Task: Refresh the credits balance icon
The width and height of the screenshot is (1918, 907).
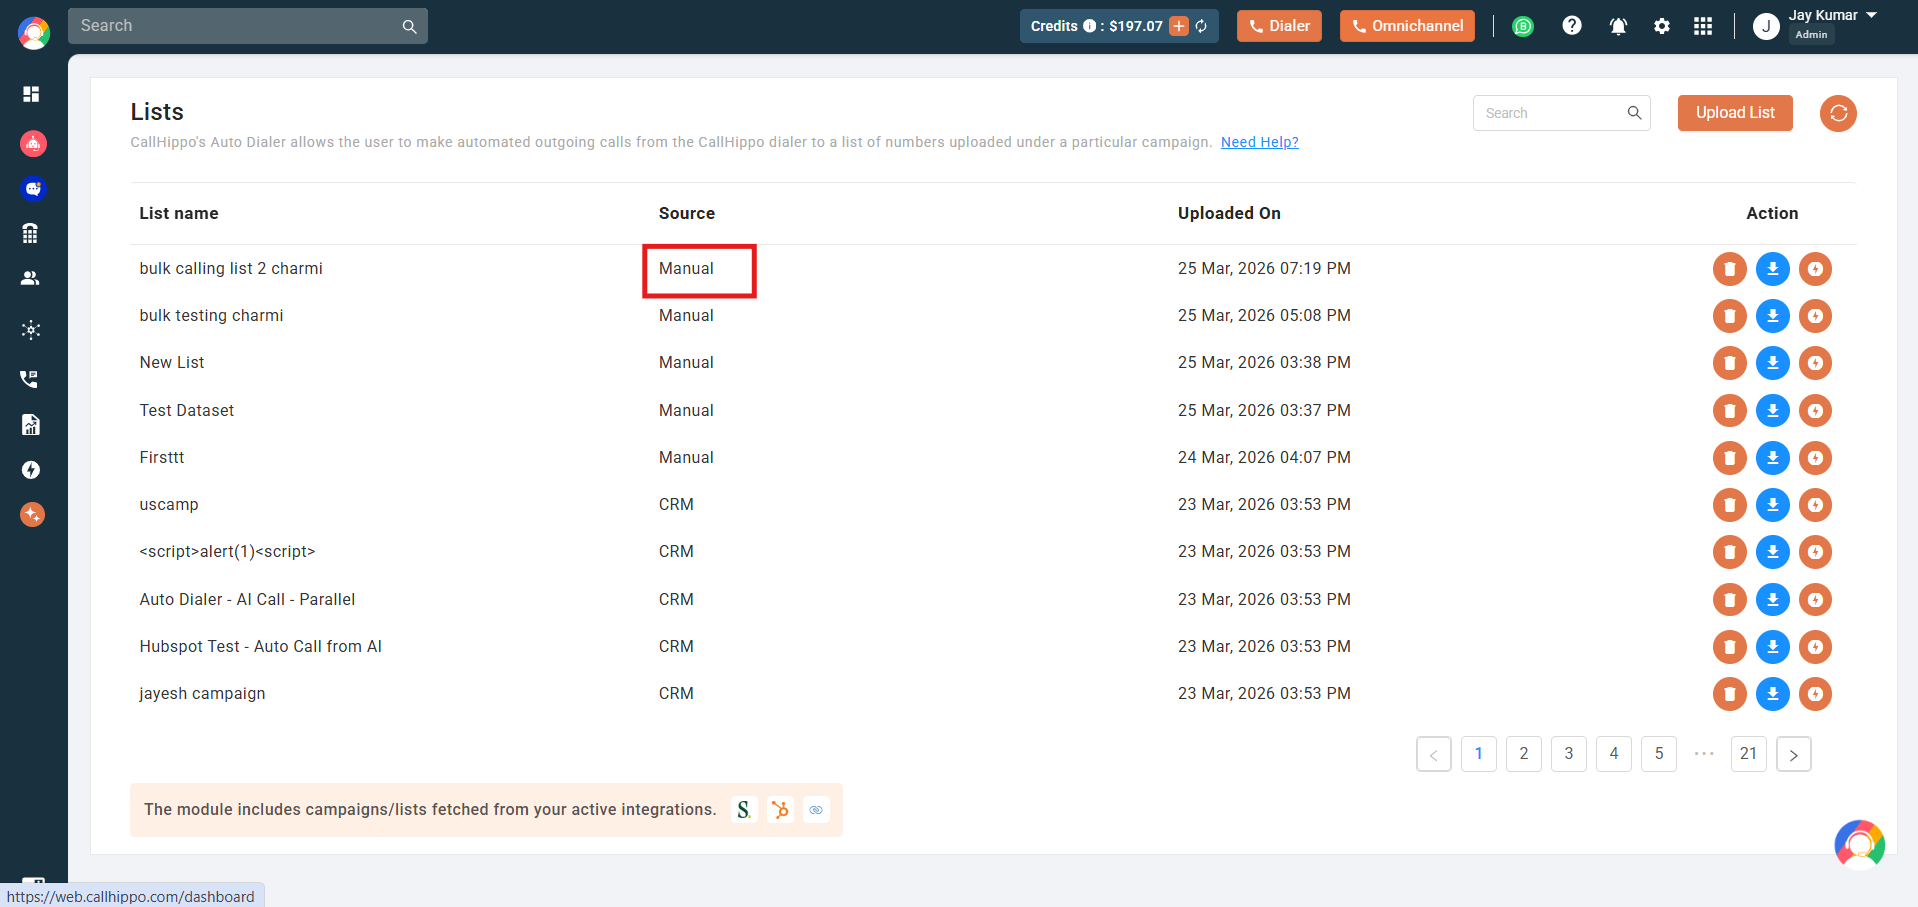Action: [1201, 26]
